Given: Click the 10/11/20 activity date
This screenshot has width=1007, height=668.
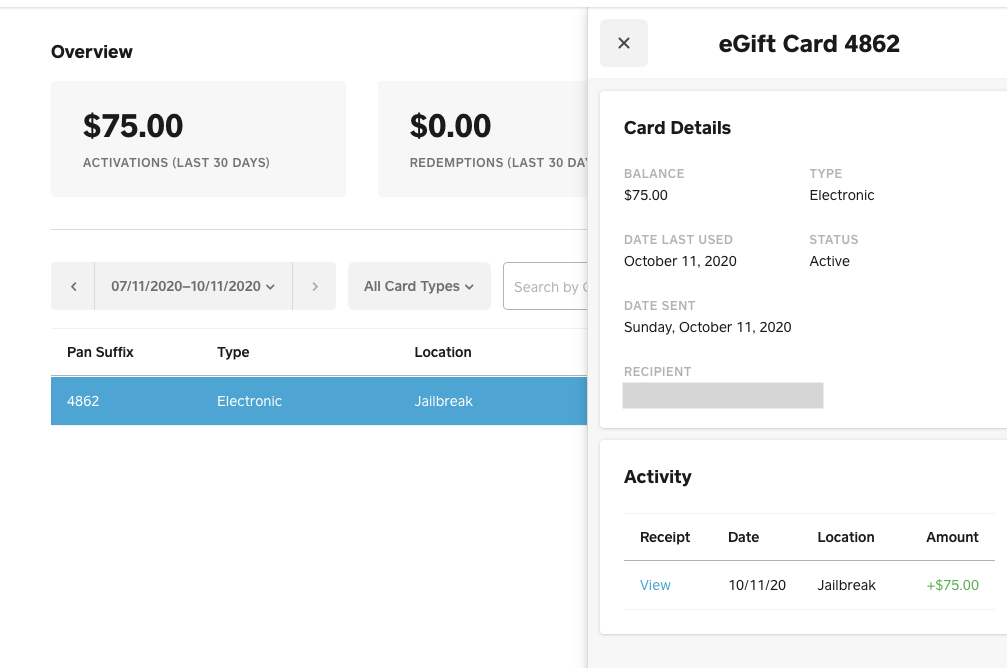Looking at the screenshot, I should pos(757,585).
